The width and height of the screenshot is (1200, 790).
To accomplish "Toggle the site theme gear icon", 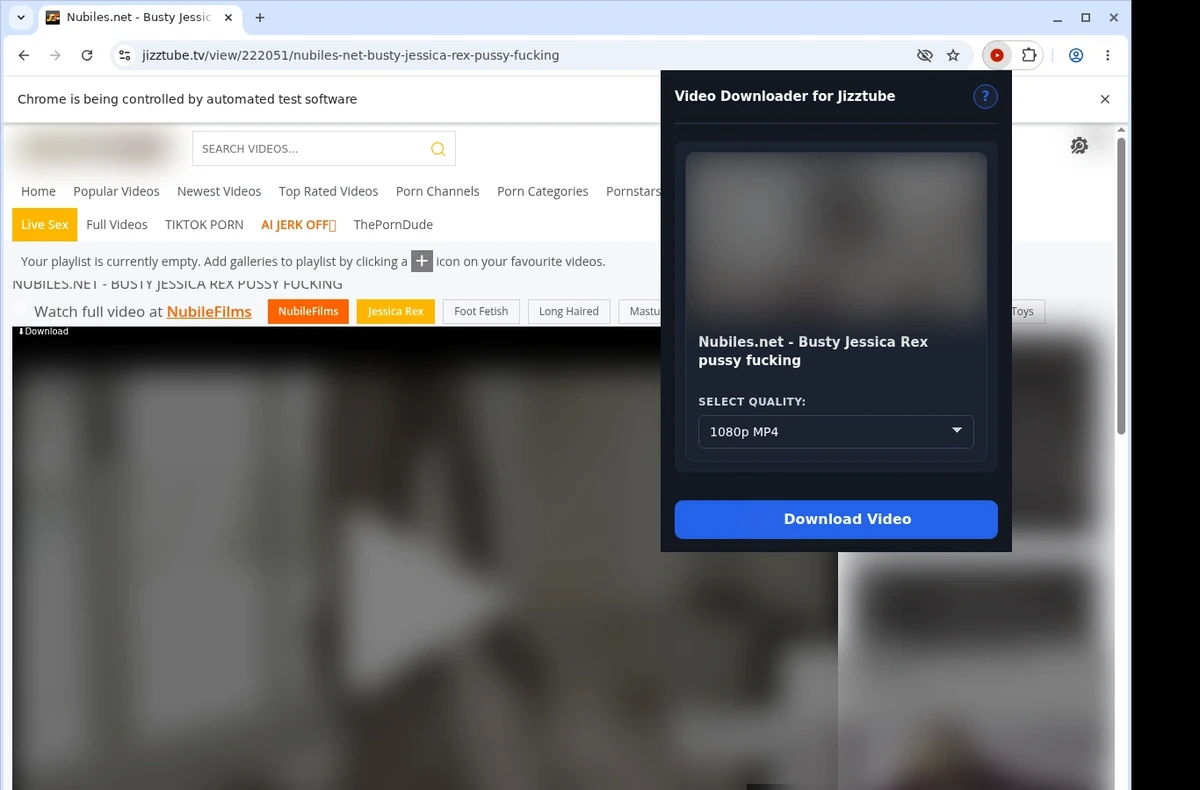I will click(1079, 146).
